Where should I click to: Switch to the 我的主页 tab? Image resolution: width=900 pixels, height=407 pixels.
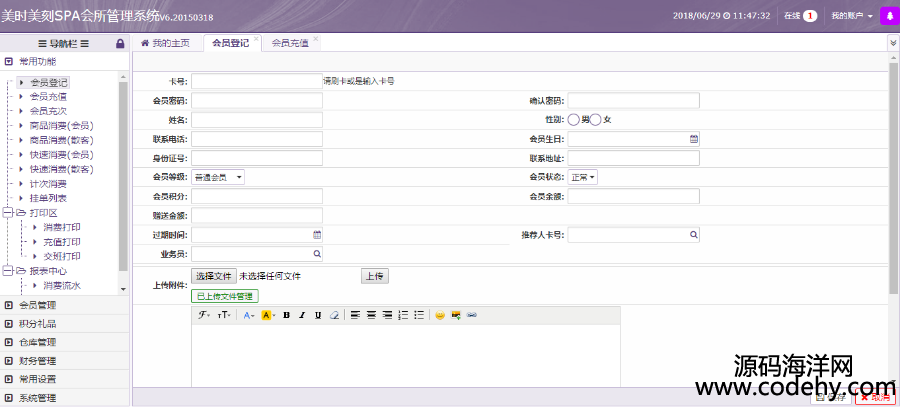165,43
